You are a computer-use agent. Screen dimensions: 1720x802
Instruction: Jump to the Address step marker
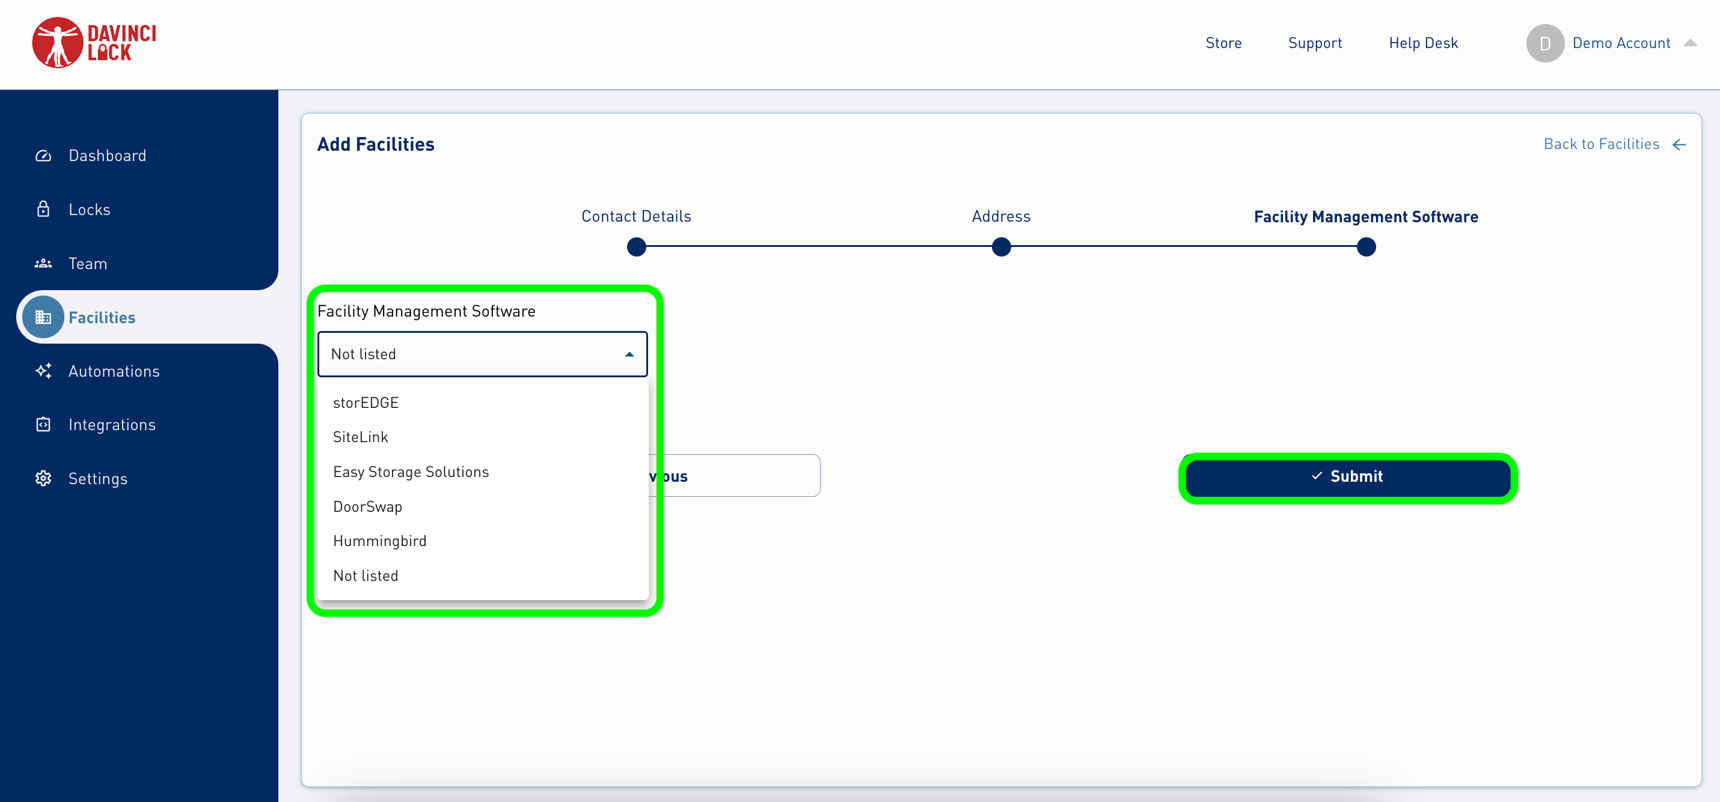click(x=1001, y=247)
